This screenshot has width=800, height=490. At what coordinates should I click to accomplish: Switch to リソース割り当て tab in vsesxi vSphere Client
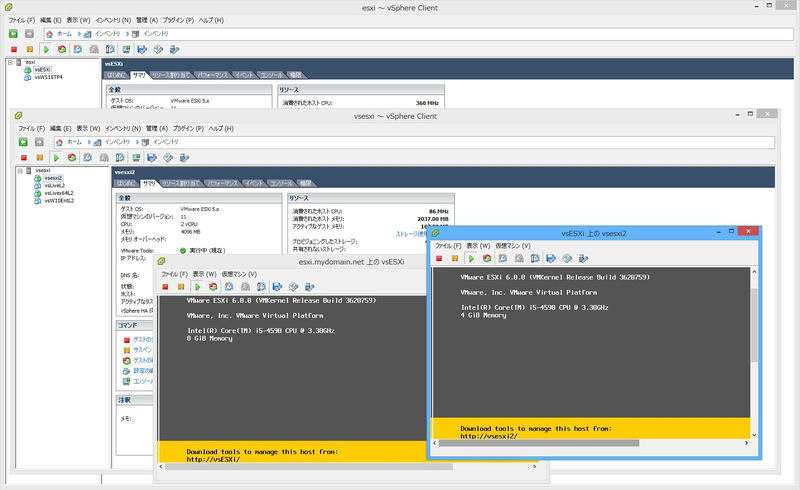coord(181,183)
